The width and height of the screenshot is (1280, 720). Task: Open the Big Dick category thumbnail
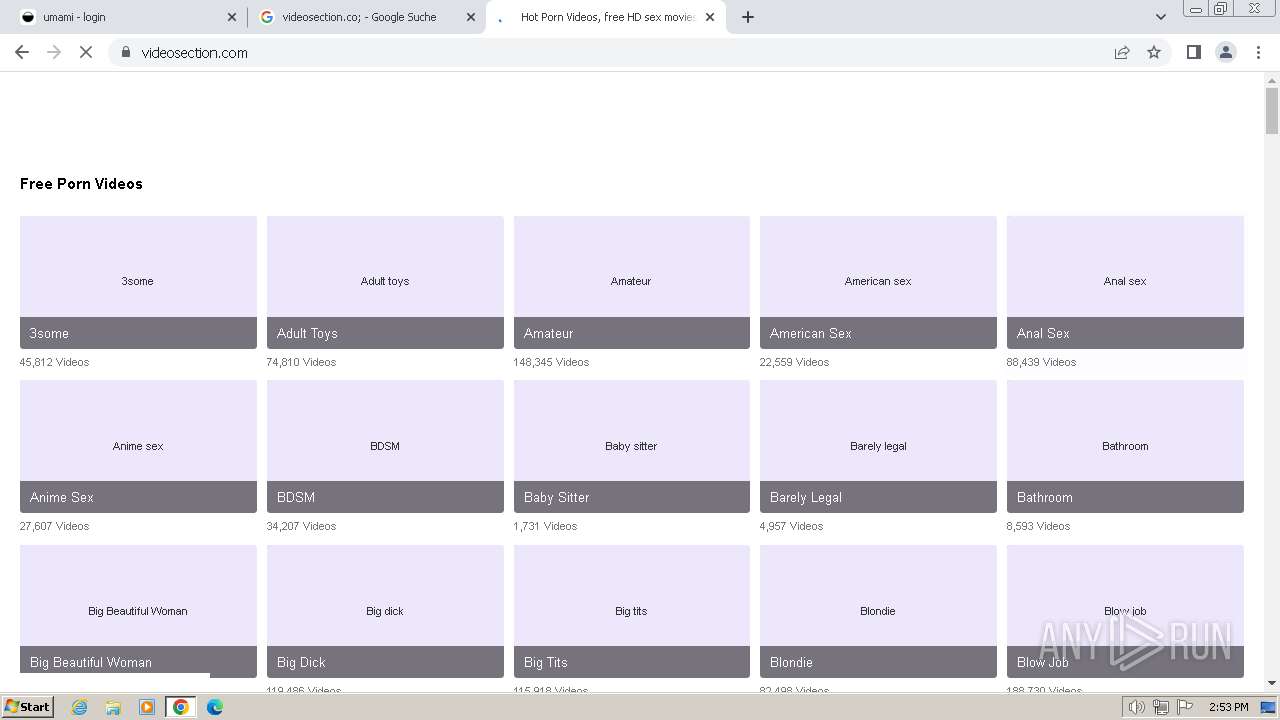(x=385, y=611)
